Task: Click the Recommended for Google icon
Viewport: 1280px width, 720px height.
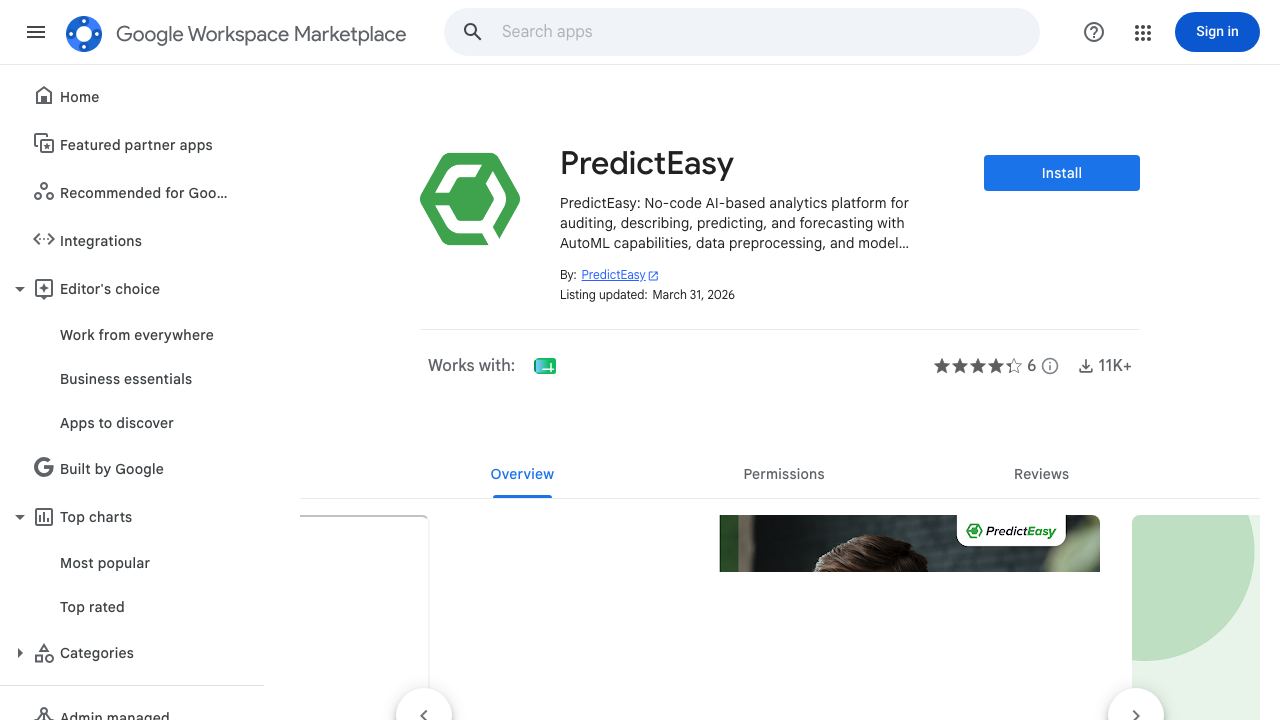Action: pyautogui.click(x=44, y=192)
